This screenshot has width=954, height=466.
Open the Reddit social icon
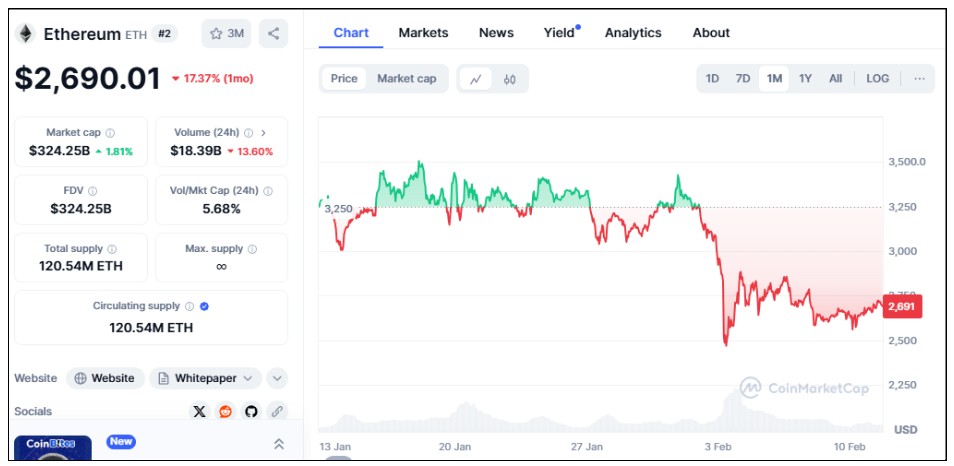[225, 411]
